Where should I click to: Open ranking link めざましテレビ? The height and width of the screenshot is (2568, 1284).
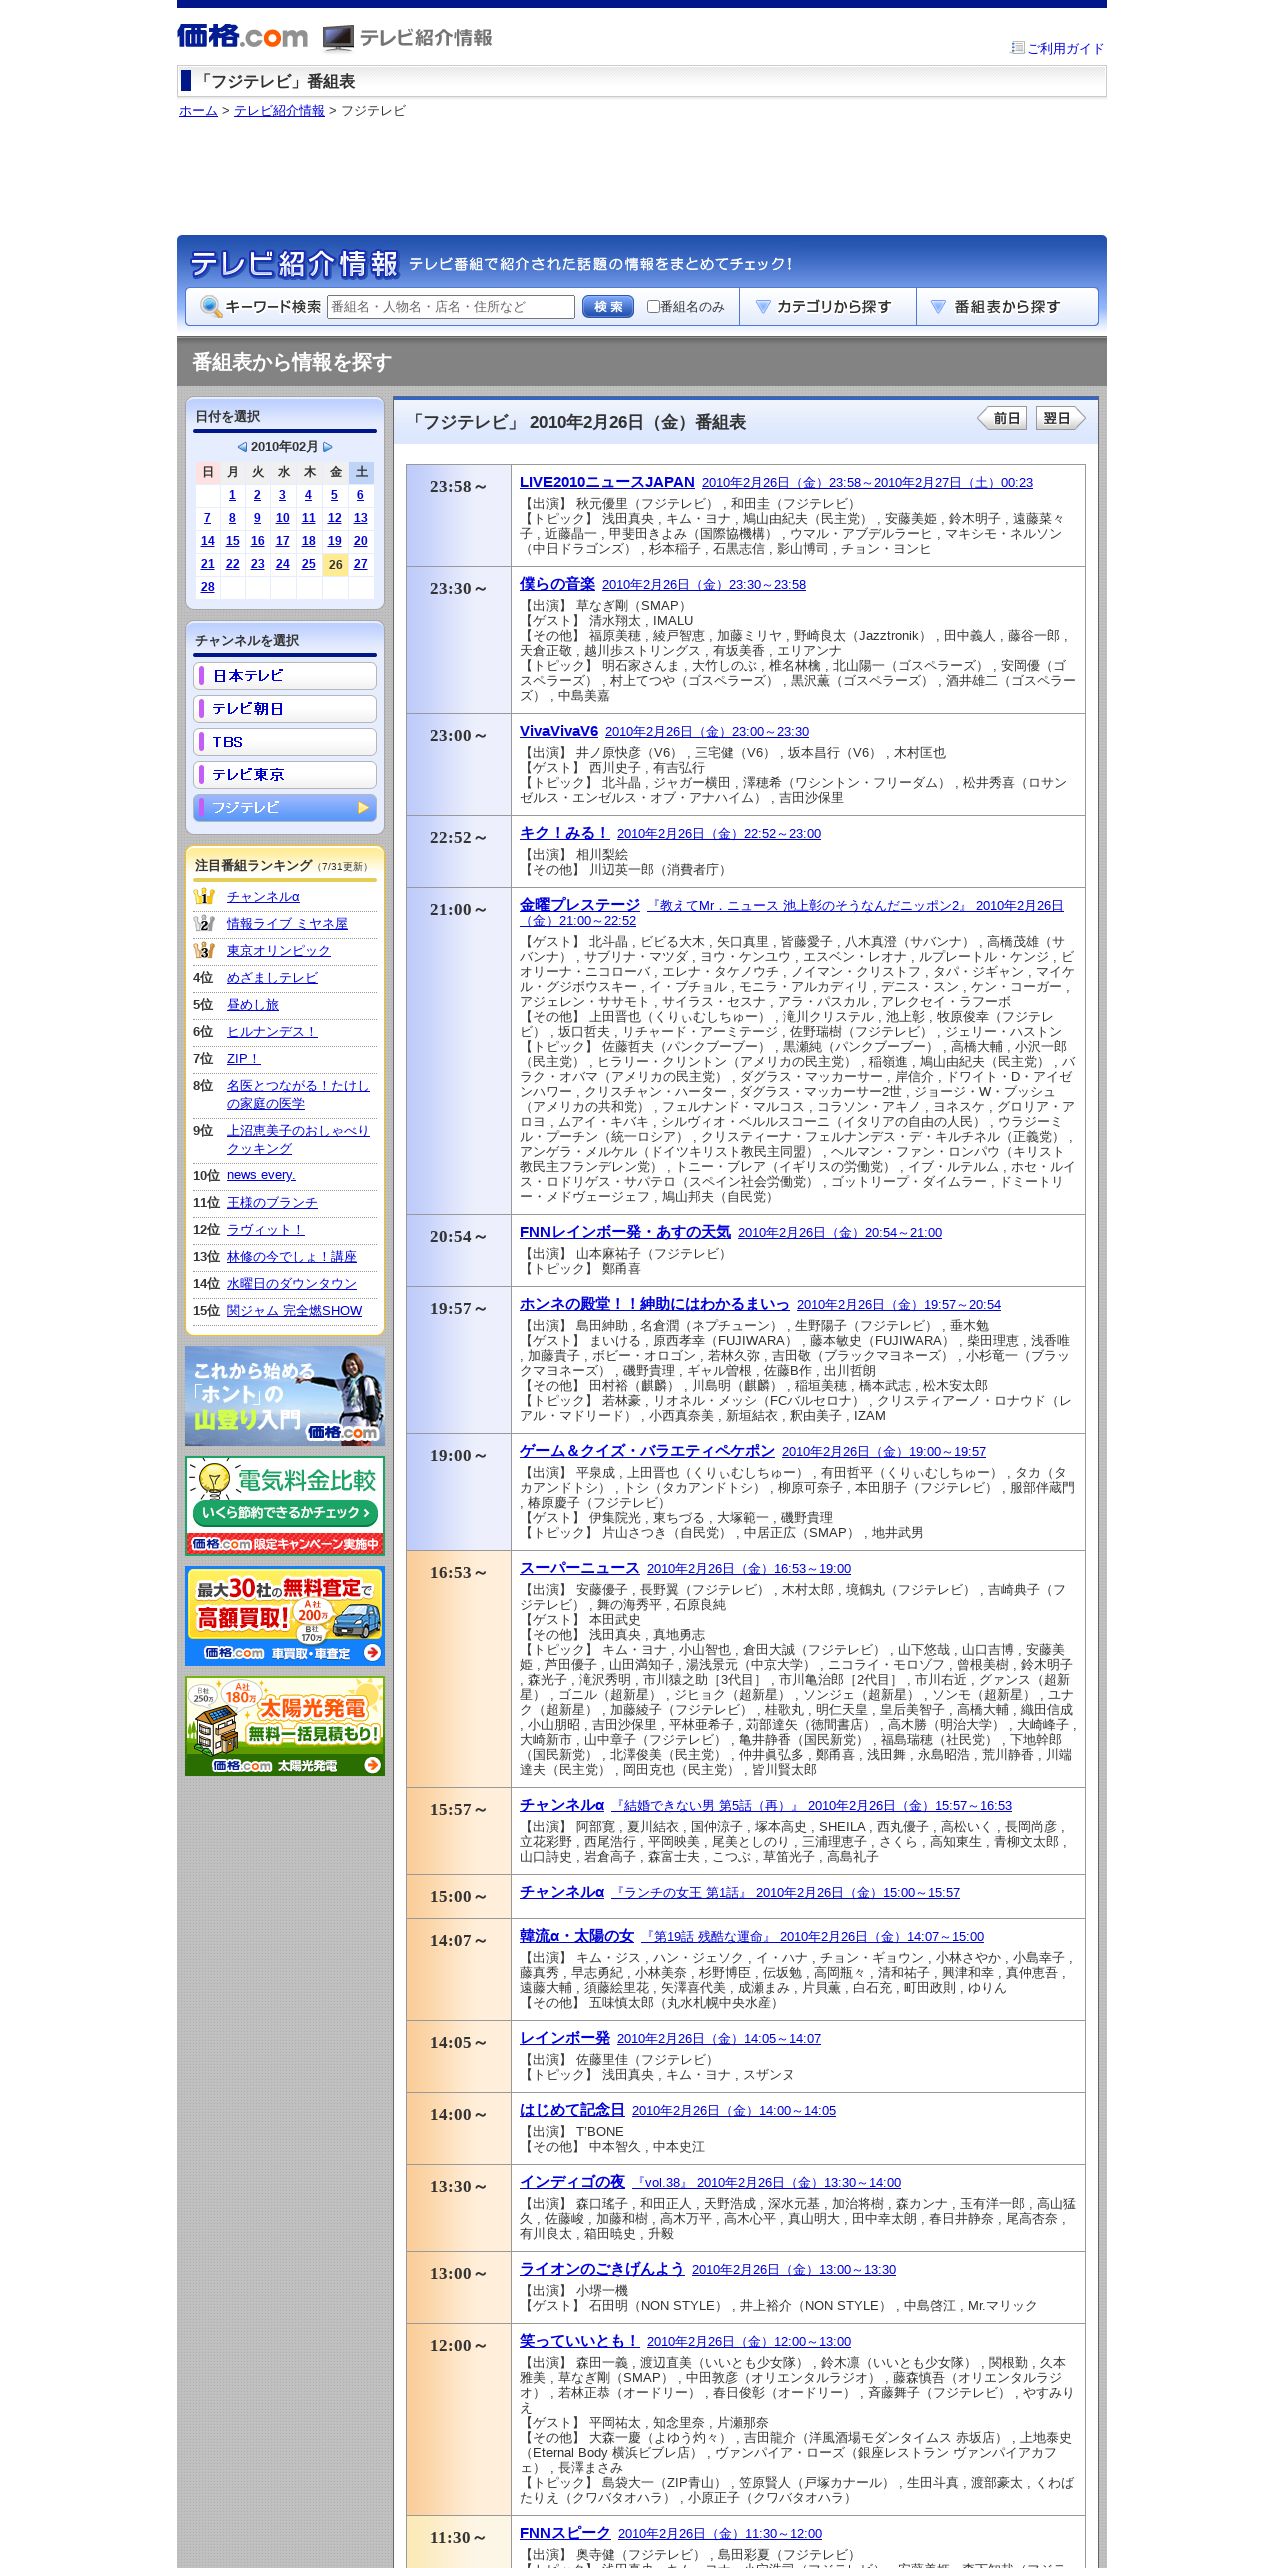click(272, 978)
